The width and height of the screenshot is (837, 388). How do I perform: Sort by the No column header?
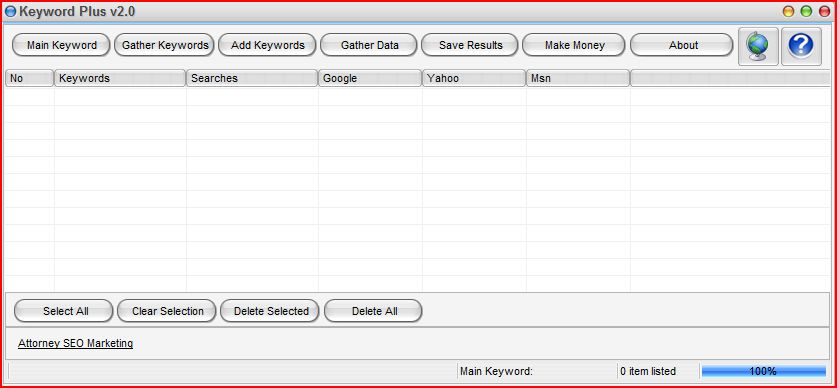click(29, 78)
